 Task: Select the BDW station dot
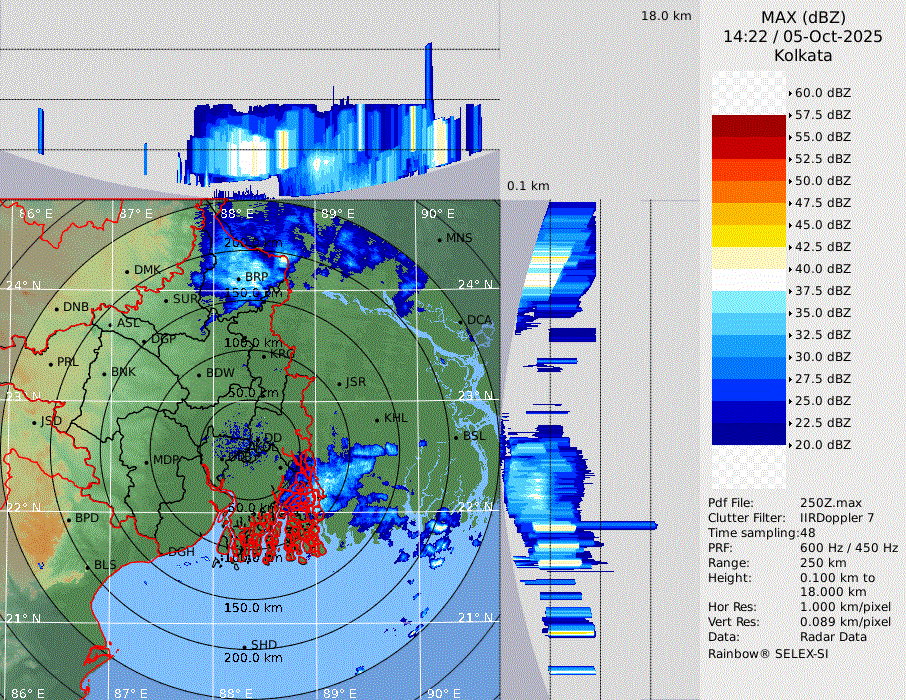(x=200, y=375)
